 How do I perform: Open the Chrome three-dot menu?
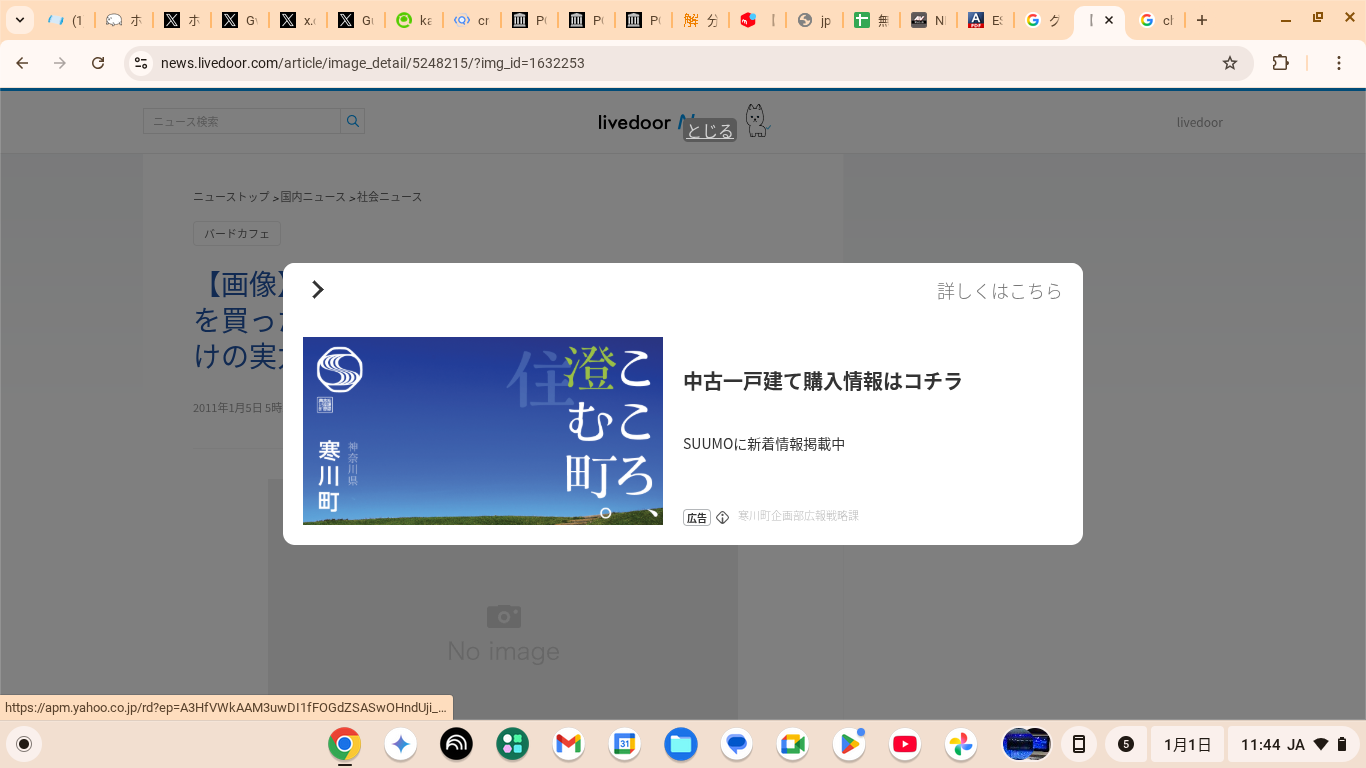coord(1338,63)
